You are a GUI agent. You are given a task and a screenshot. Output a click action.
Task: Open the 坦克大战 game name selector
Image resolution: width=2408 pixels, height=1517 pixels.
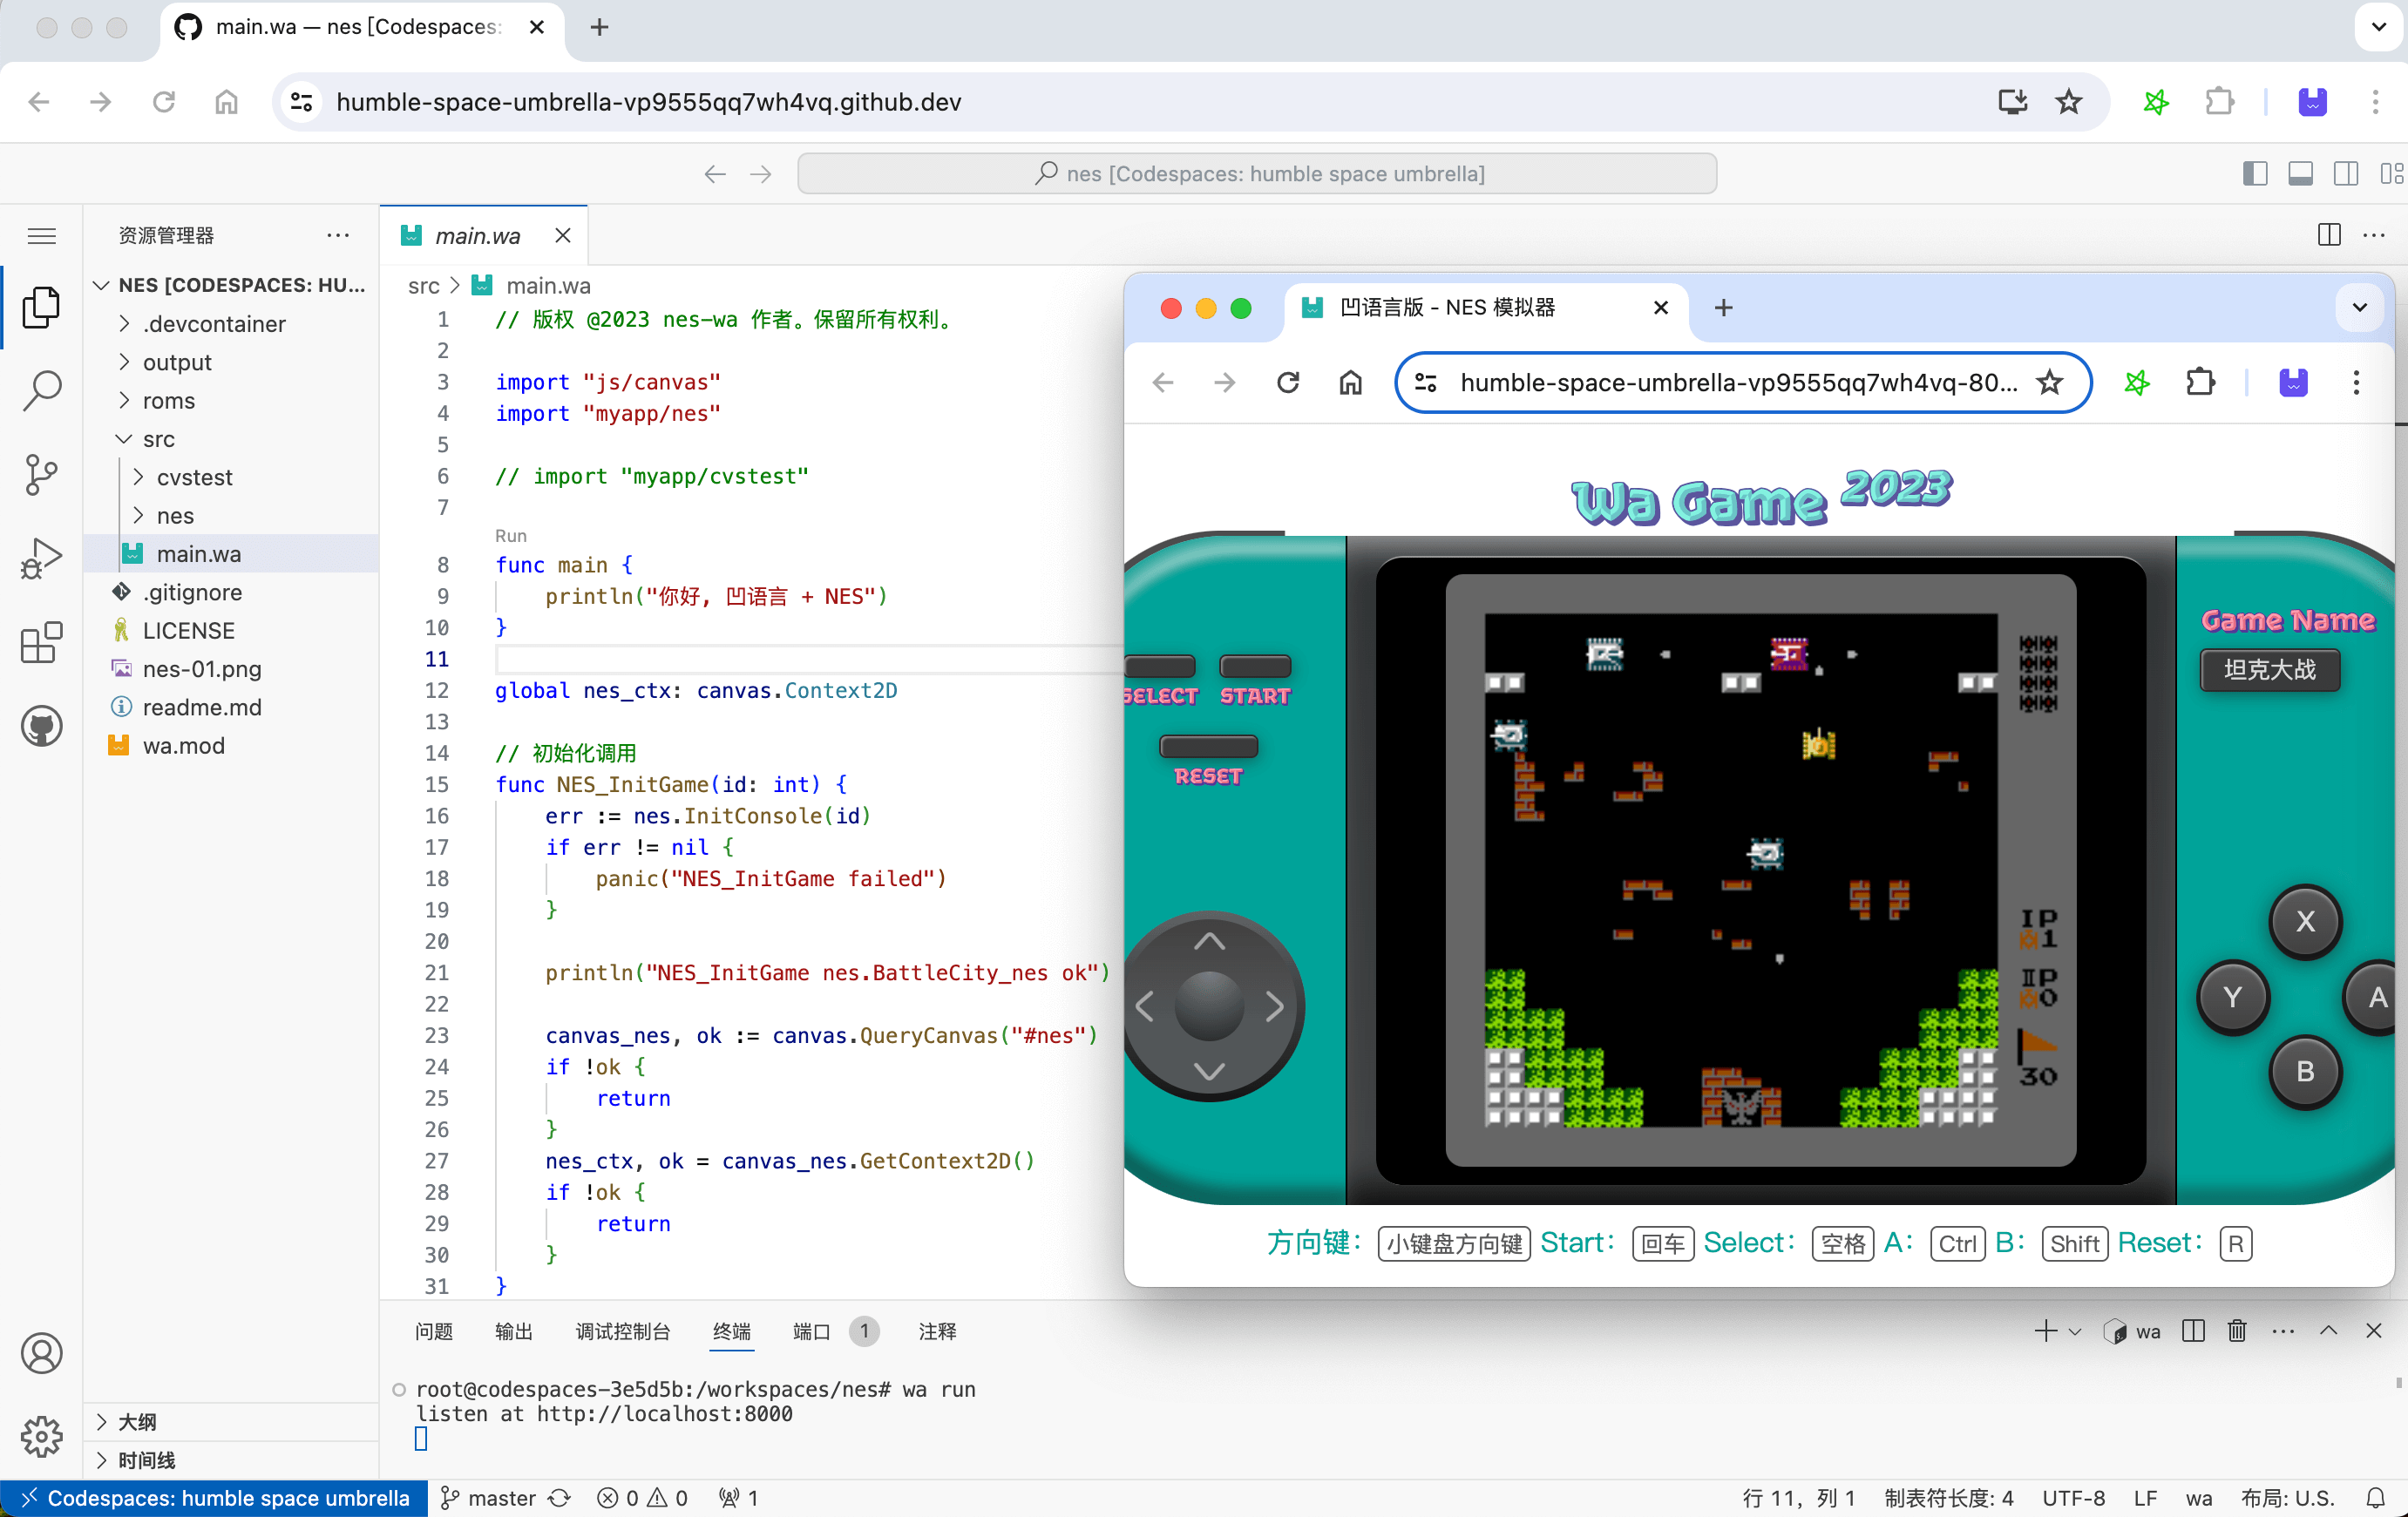[x=2269, y=669]
